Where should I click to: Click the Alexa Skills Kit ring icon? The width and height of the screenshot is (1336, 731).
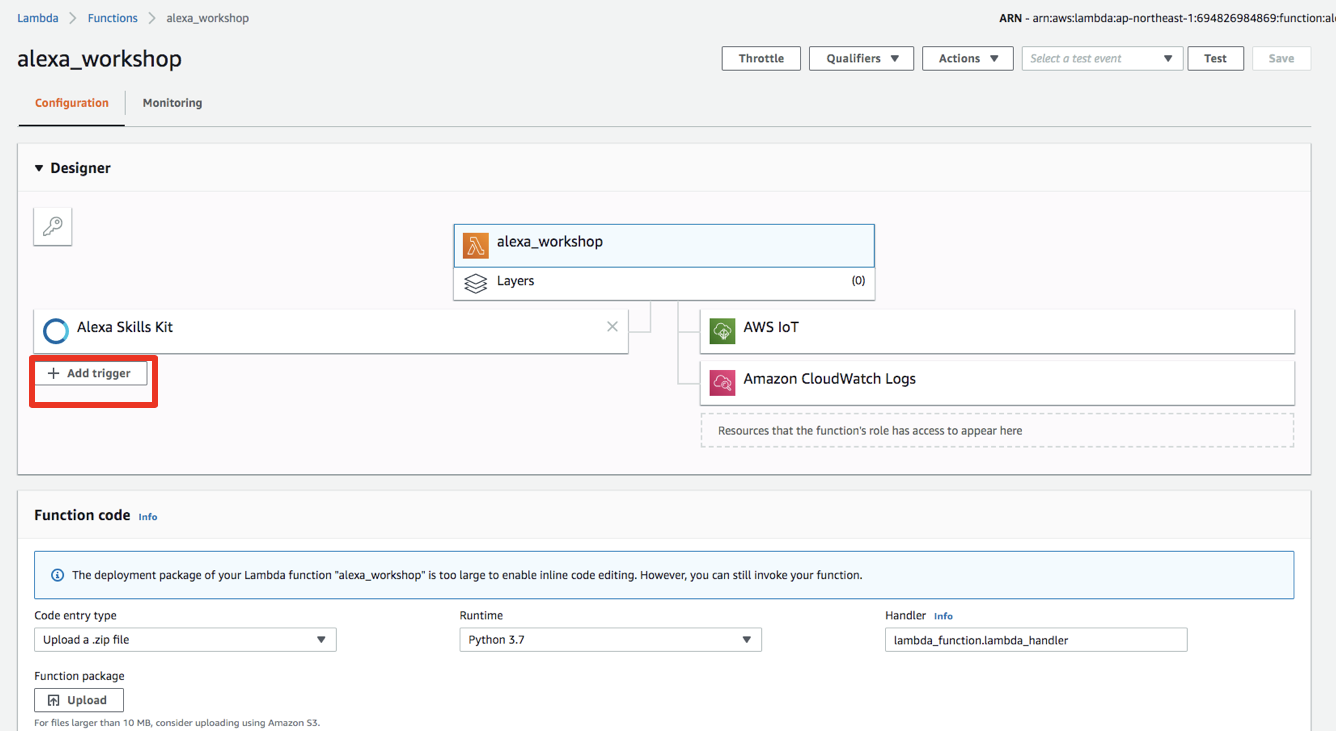pos(56,330)
